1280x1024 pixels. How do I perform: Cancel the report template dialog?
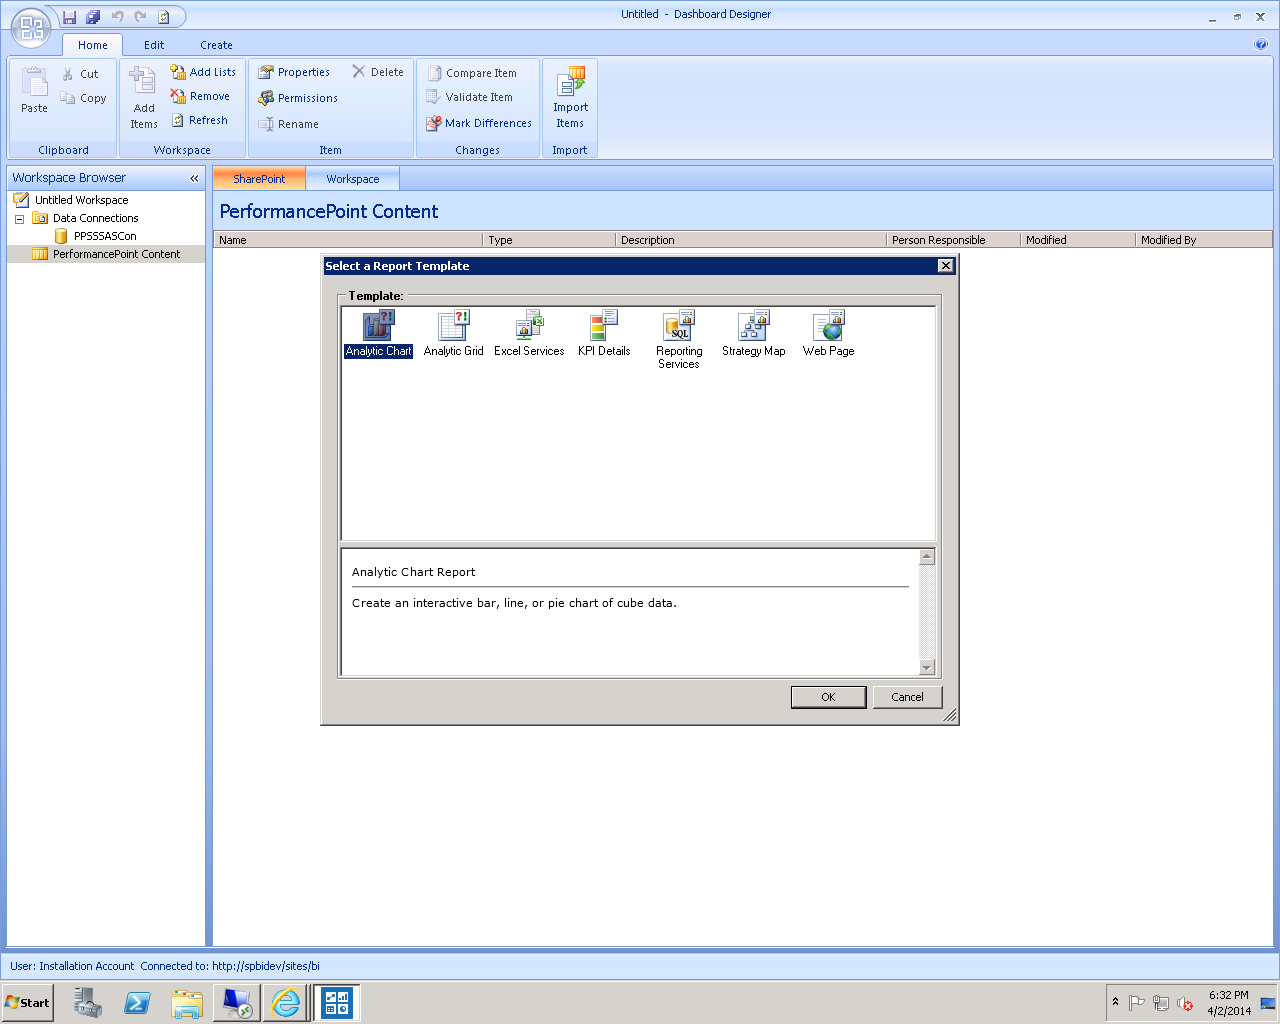tap(907, 696)
